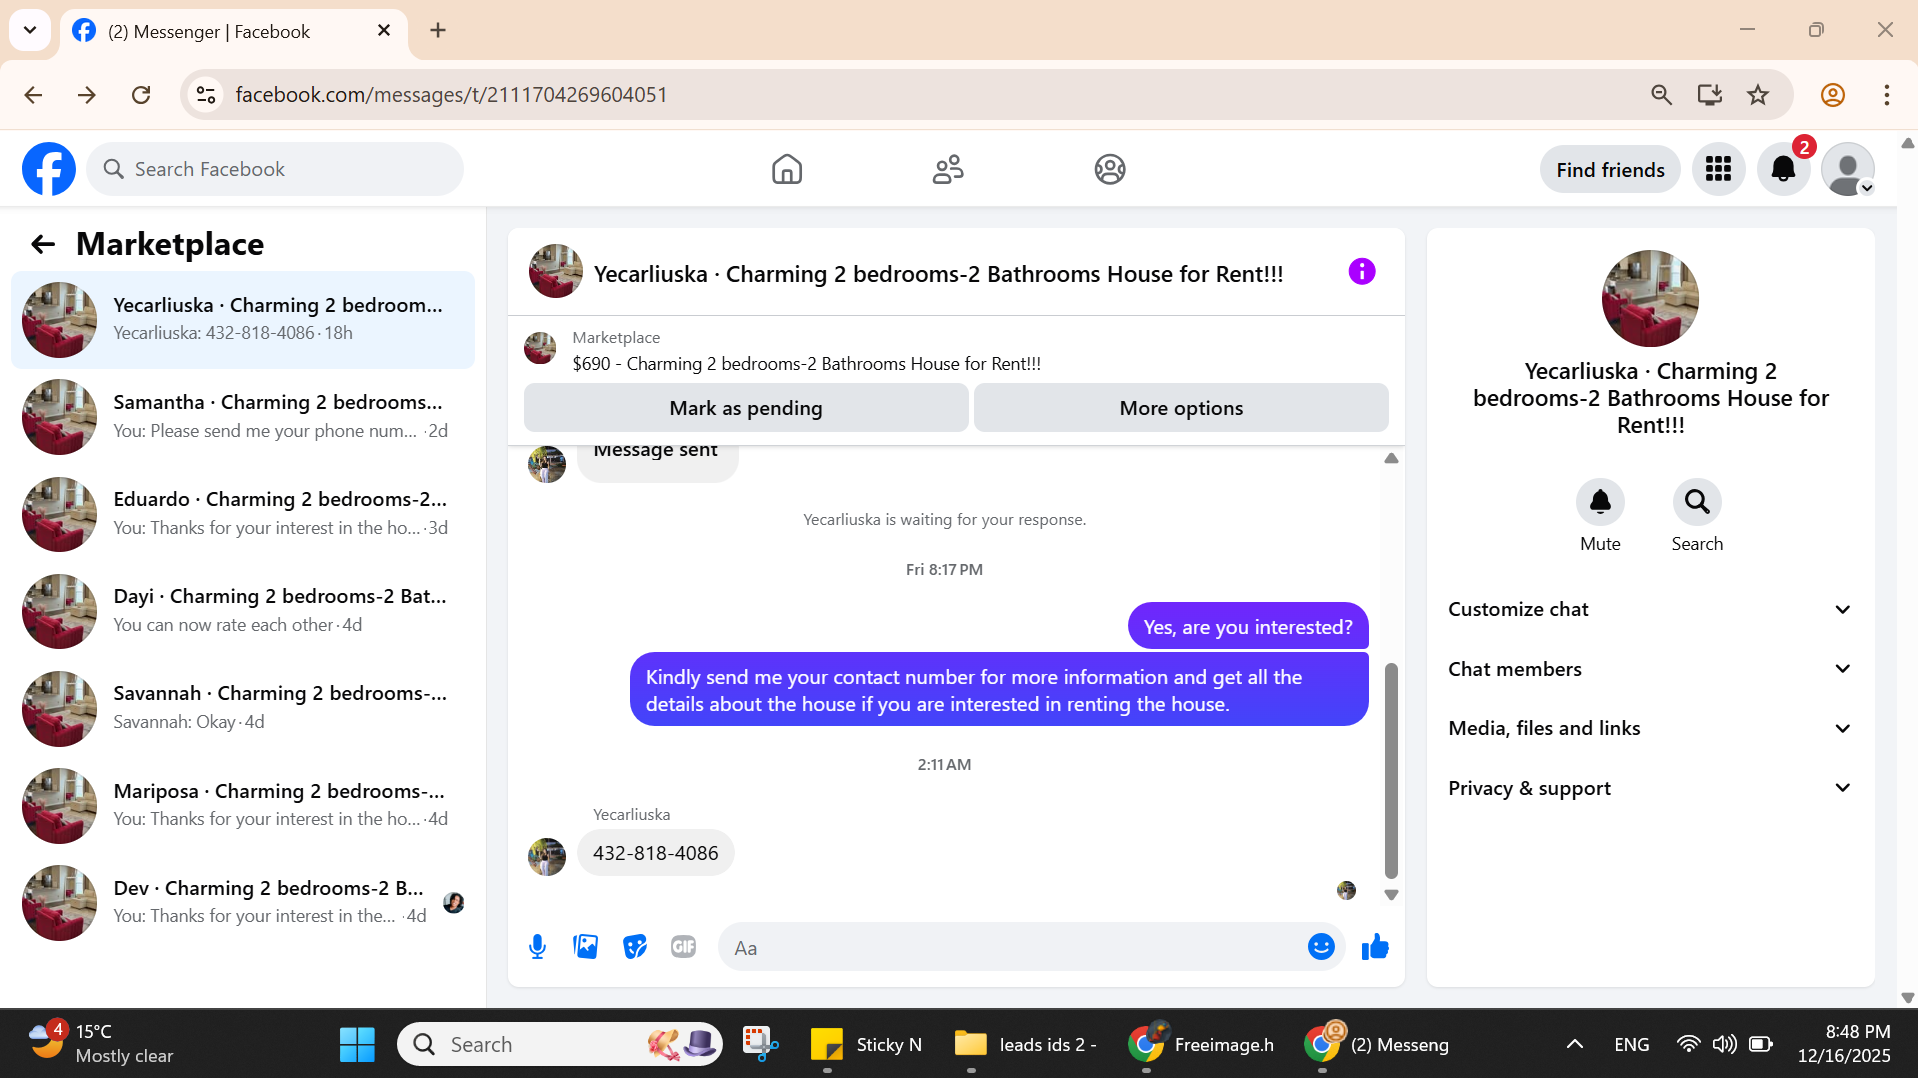Go back from Marketplace chats list

(x=43, y=244)
